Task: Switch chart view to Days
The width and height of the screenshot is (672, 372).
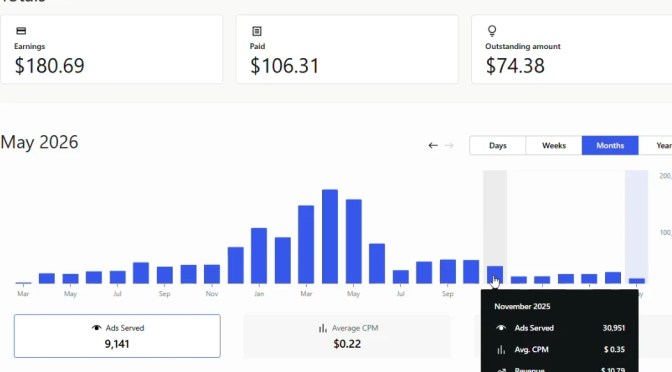Action: (x=498, y=146)
